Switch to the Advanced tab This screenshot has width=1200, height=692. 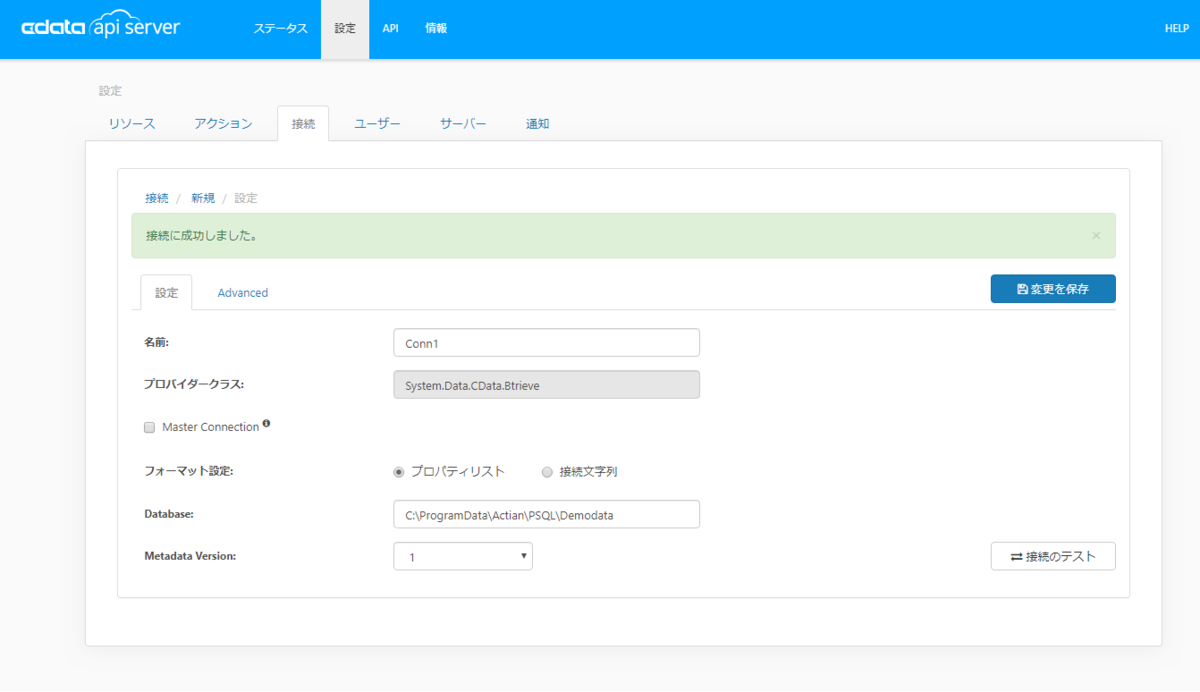click(x=243, y=293)
